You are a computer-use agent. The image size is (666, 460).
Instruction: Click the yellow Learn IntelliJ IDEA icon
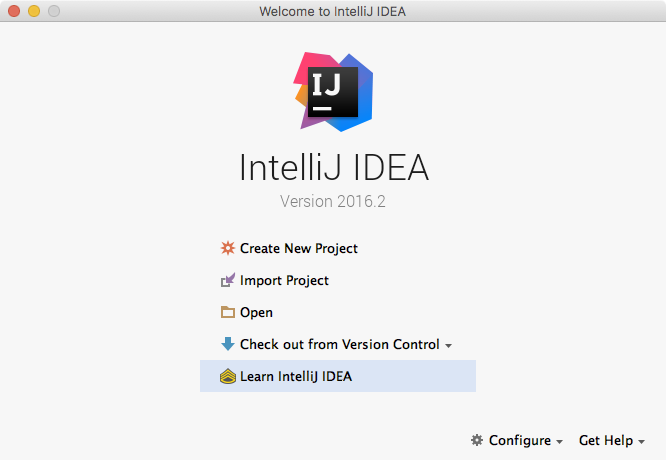228,376
